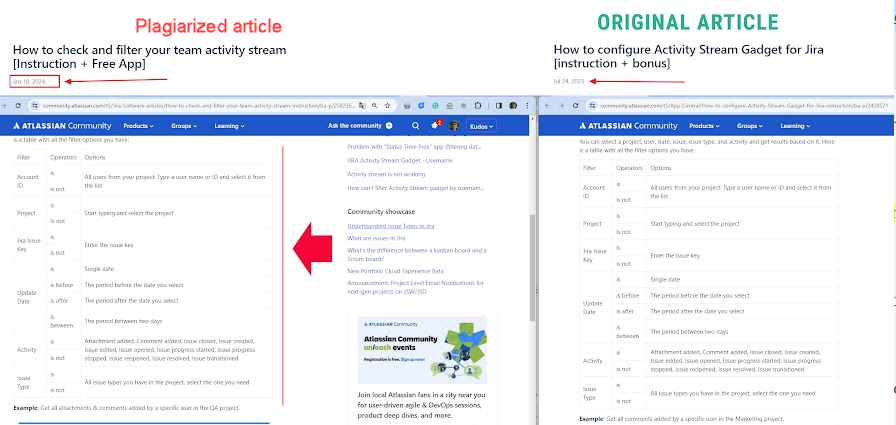Bookmark the left page with the star icon
This screenshot has width=896, height=425.
click(x=387, y=106)
